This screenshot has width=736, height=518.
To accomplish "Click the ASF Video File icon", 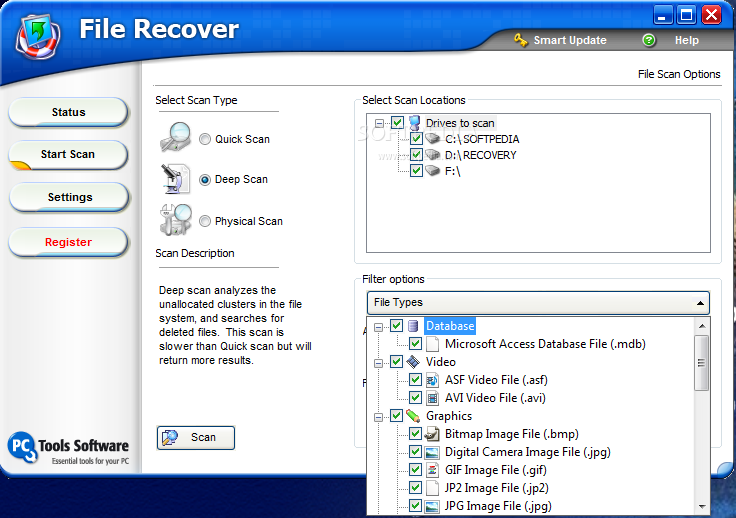I will click(432, 380).
